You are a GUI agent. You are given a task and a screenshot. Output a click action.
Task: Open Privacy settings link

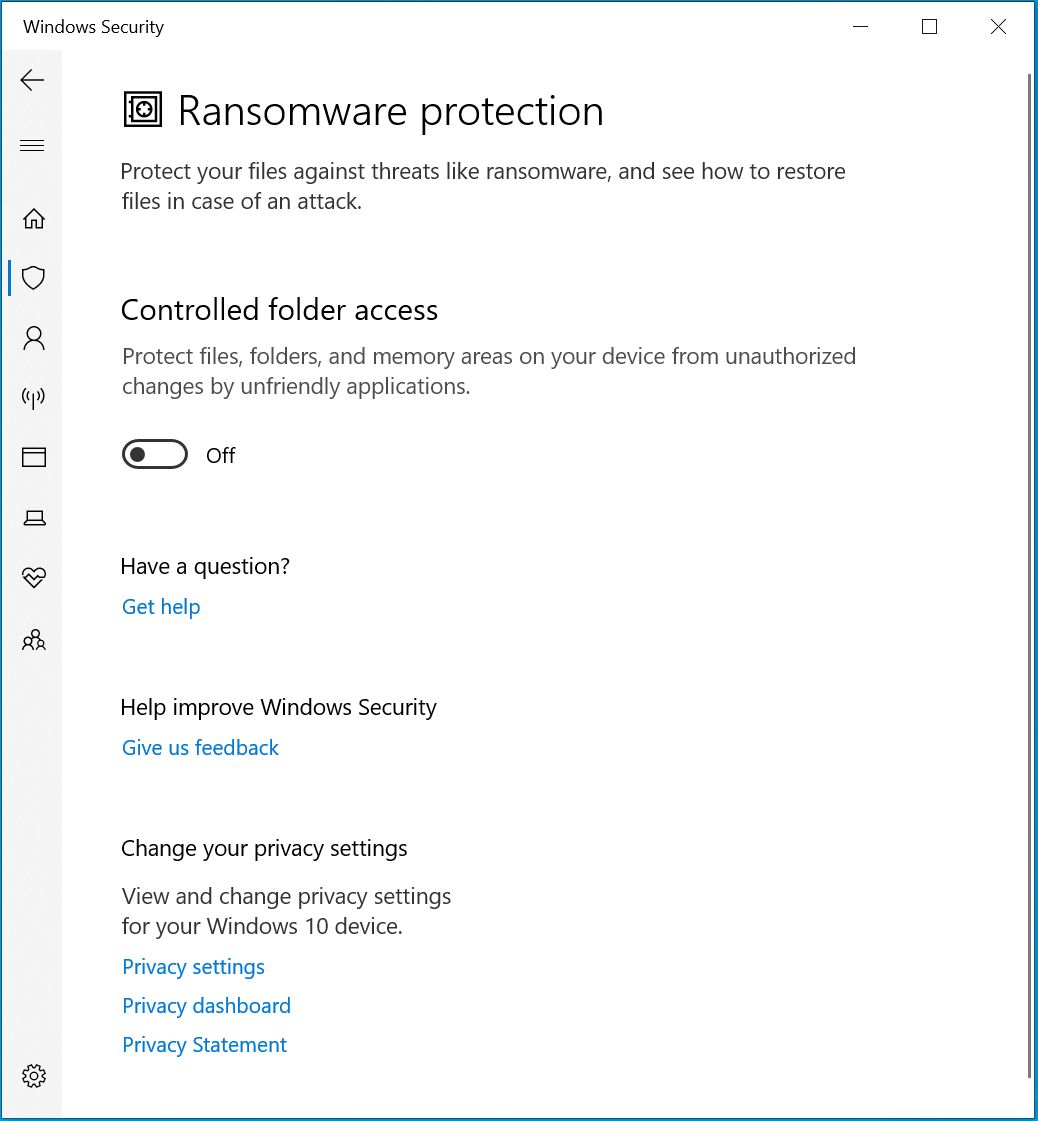click(193, 967)
